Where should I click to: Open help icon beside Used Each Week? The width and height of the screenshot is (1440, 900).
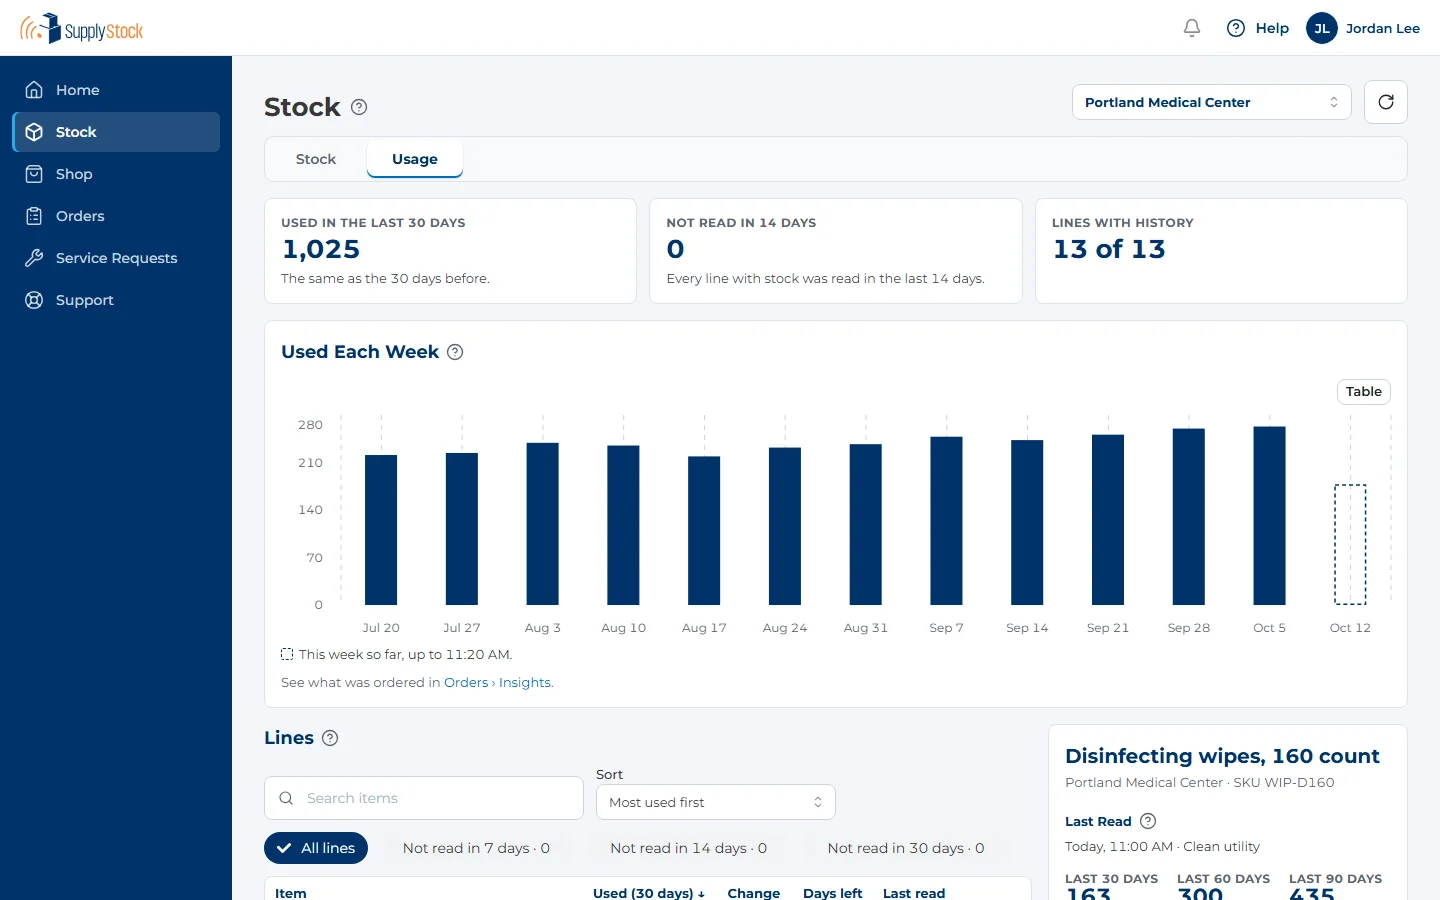pyautogui.click(x=455, y=352)
